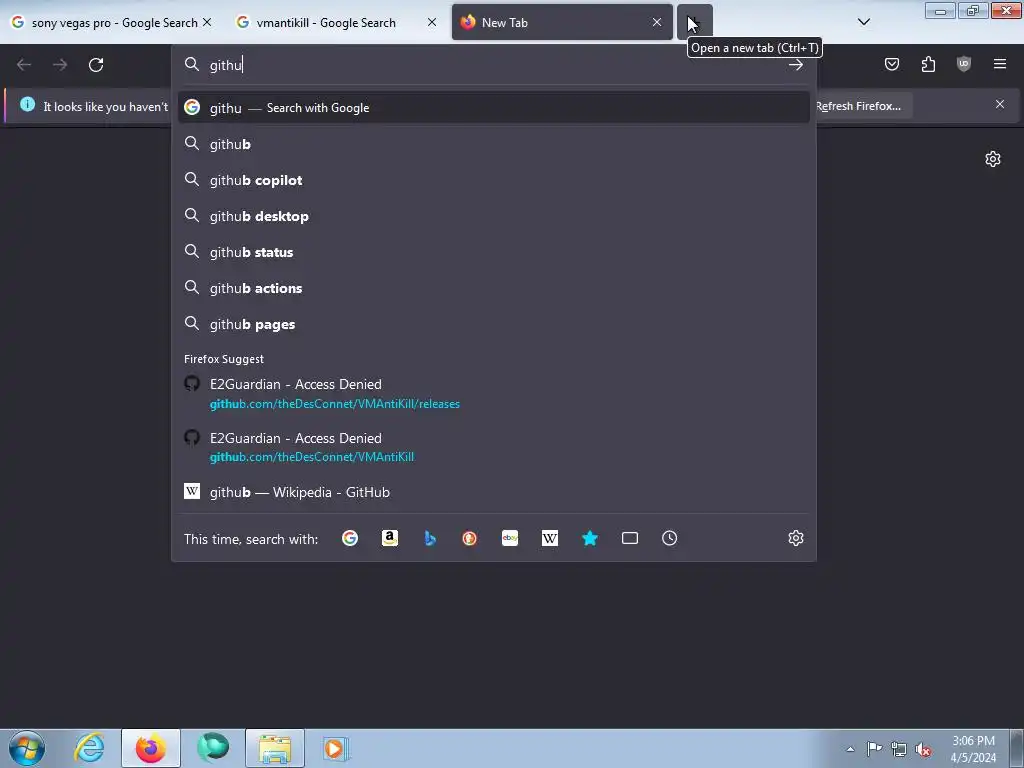Click the muted volume tray icon
Viewport: 1024px width, 768px height.
click(x=923, y=749)
